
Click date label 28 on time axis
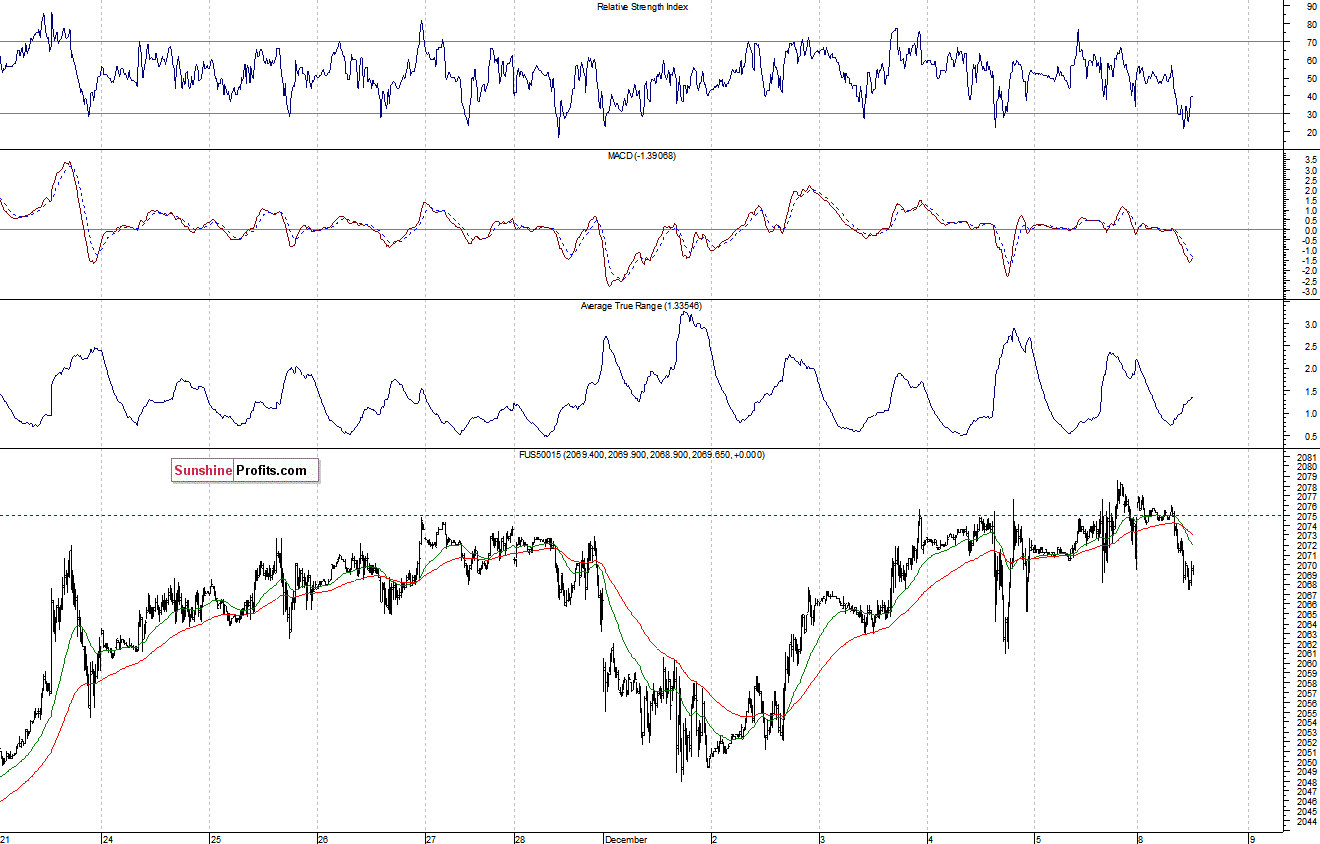(x=520, y=838)
